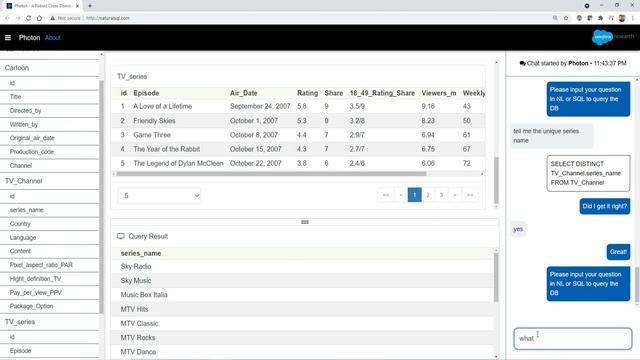Open a new browser tab
The height and width of the screenshot is (360, 640).
(x=90, y=6)
